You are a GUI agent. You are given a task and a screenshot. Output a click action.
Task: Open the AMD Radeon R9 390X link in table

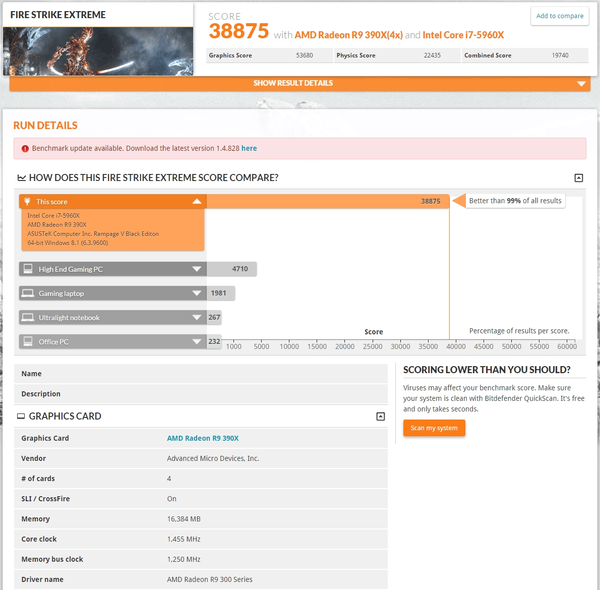(202, 438)
